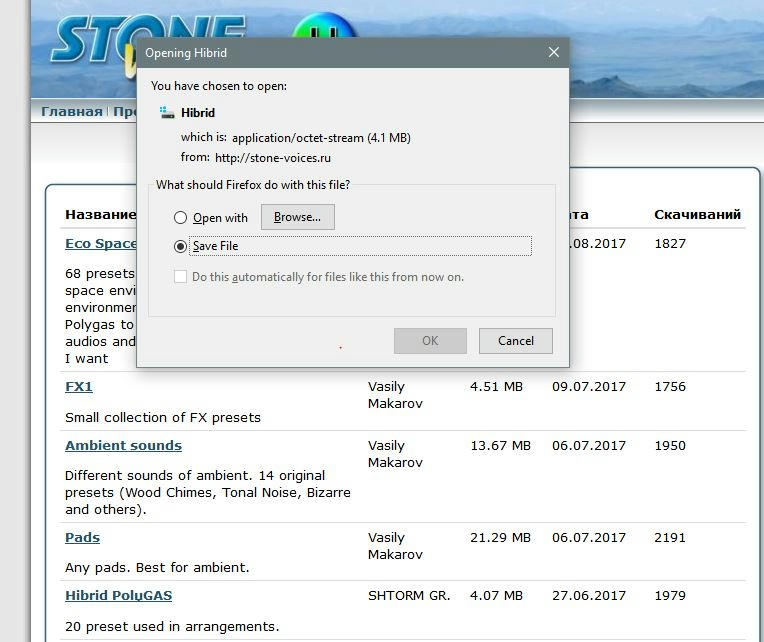Check Do this automatically for files checkbox
Screen dimensions: 764x642
[x=180, y=277]
